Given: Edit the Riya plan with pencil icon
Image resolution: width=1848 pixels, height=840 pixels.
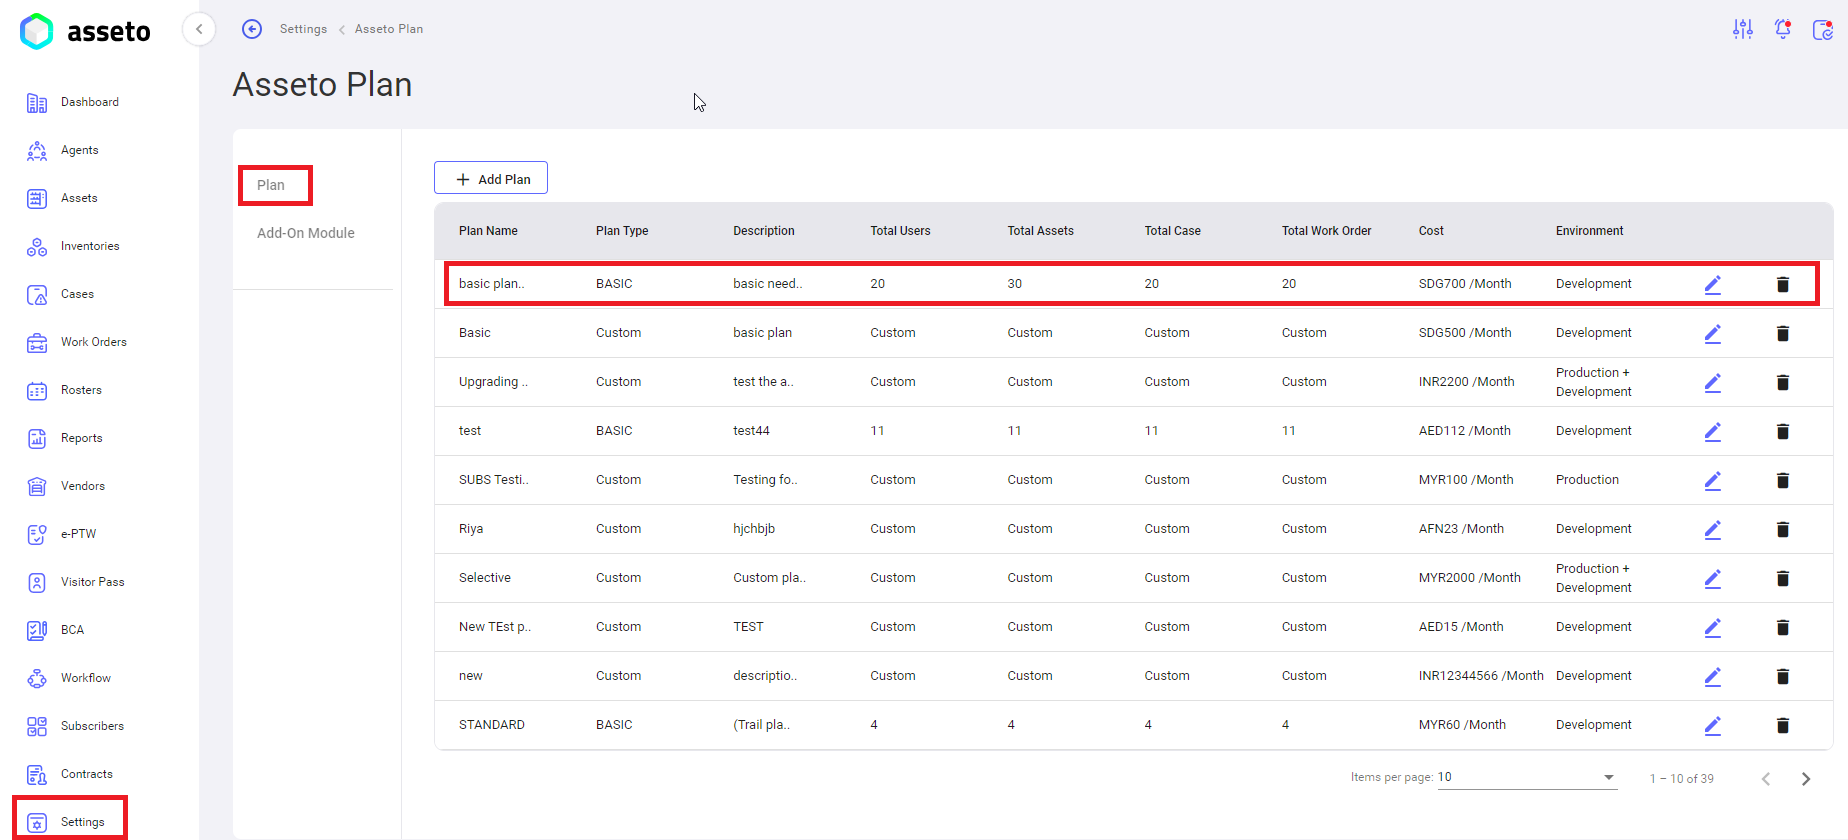Looking at the screenshot, I should (x=1713, y=529).
